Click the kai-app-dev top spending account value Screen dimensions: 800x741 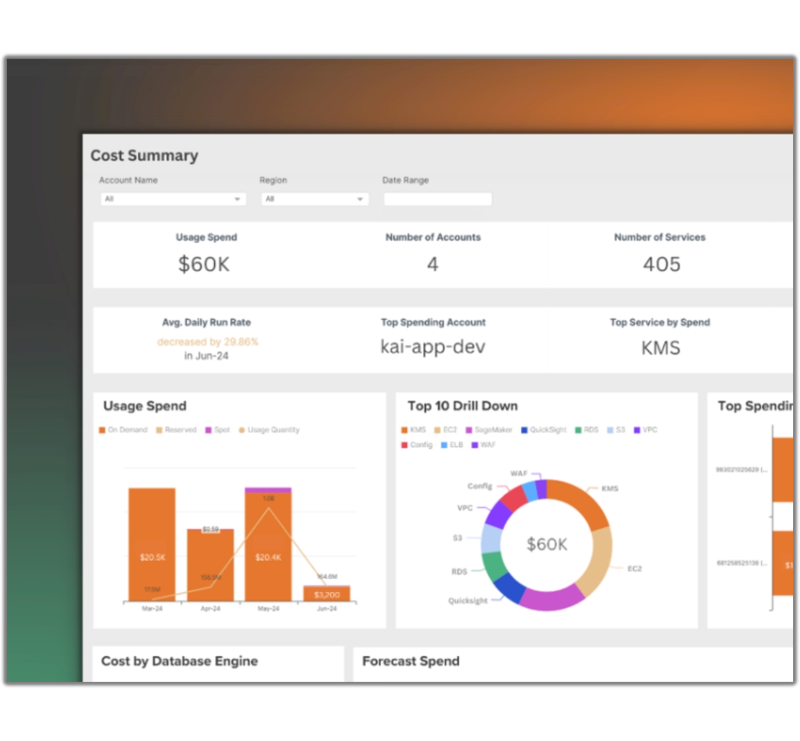(434, 347)
